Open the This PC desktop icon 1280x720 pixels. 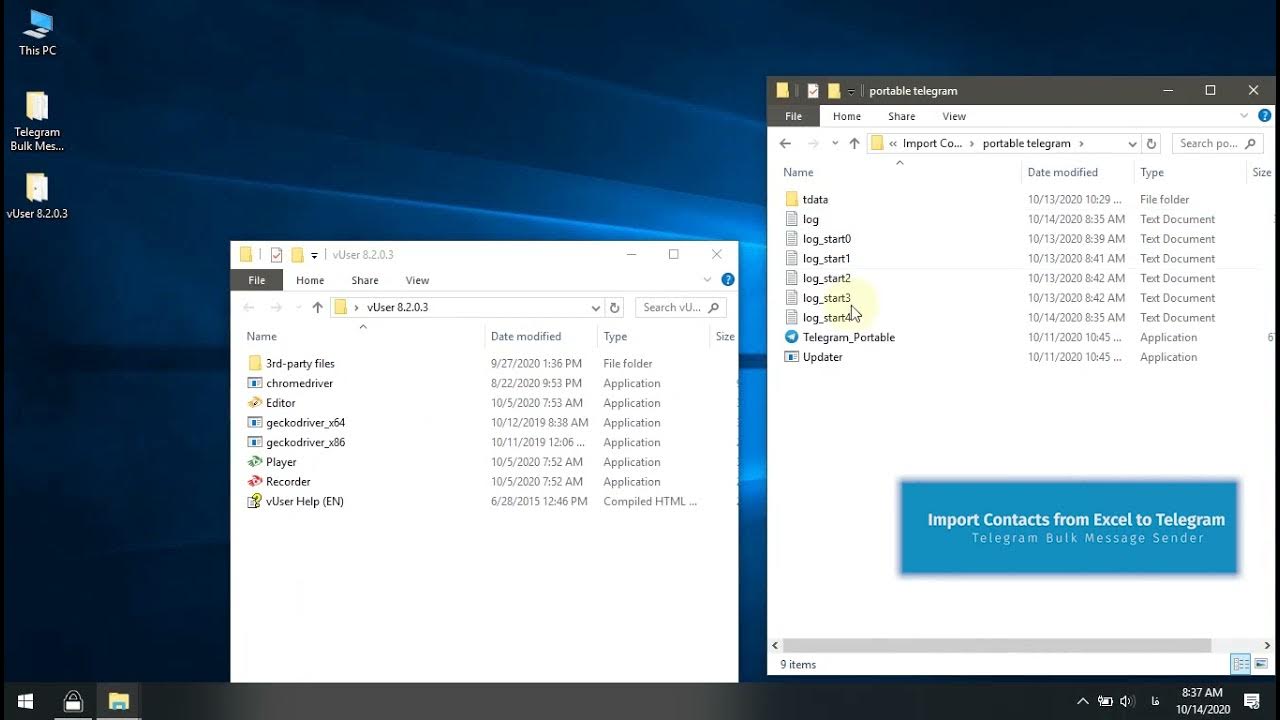pyautogui.click(x=38, y=32)
